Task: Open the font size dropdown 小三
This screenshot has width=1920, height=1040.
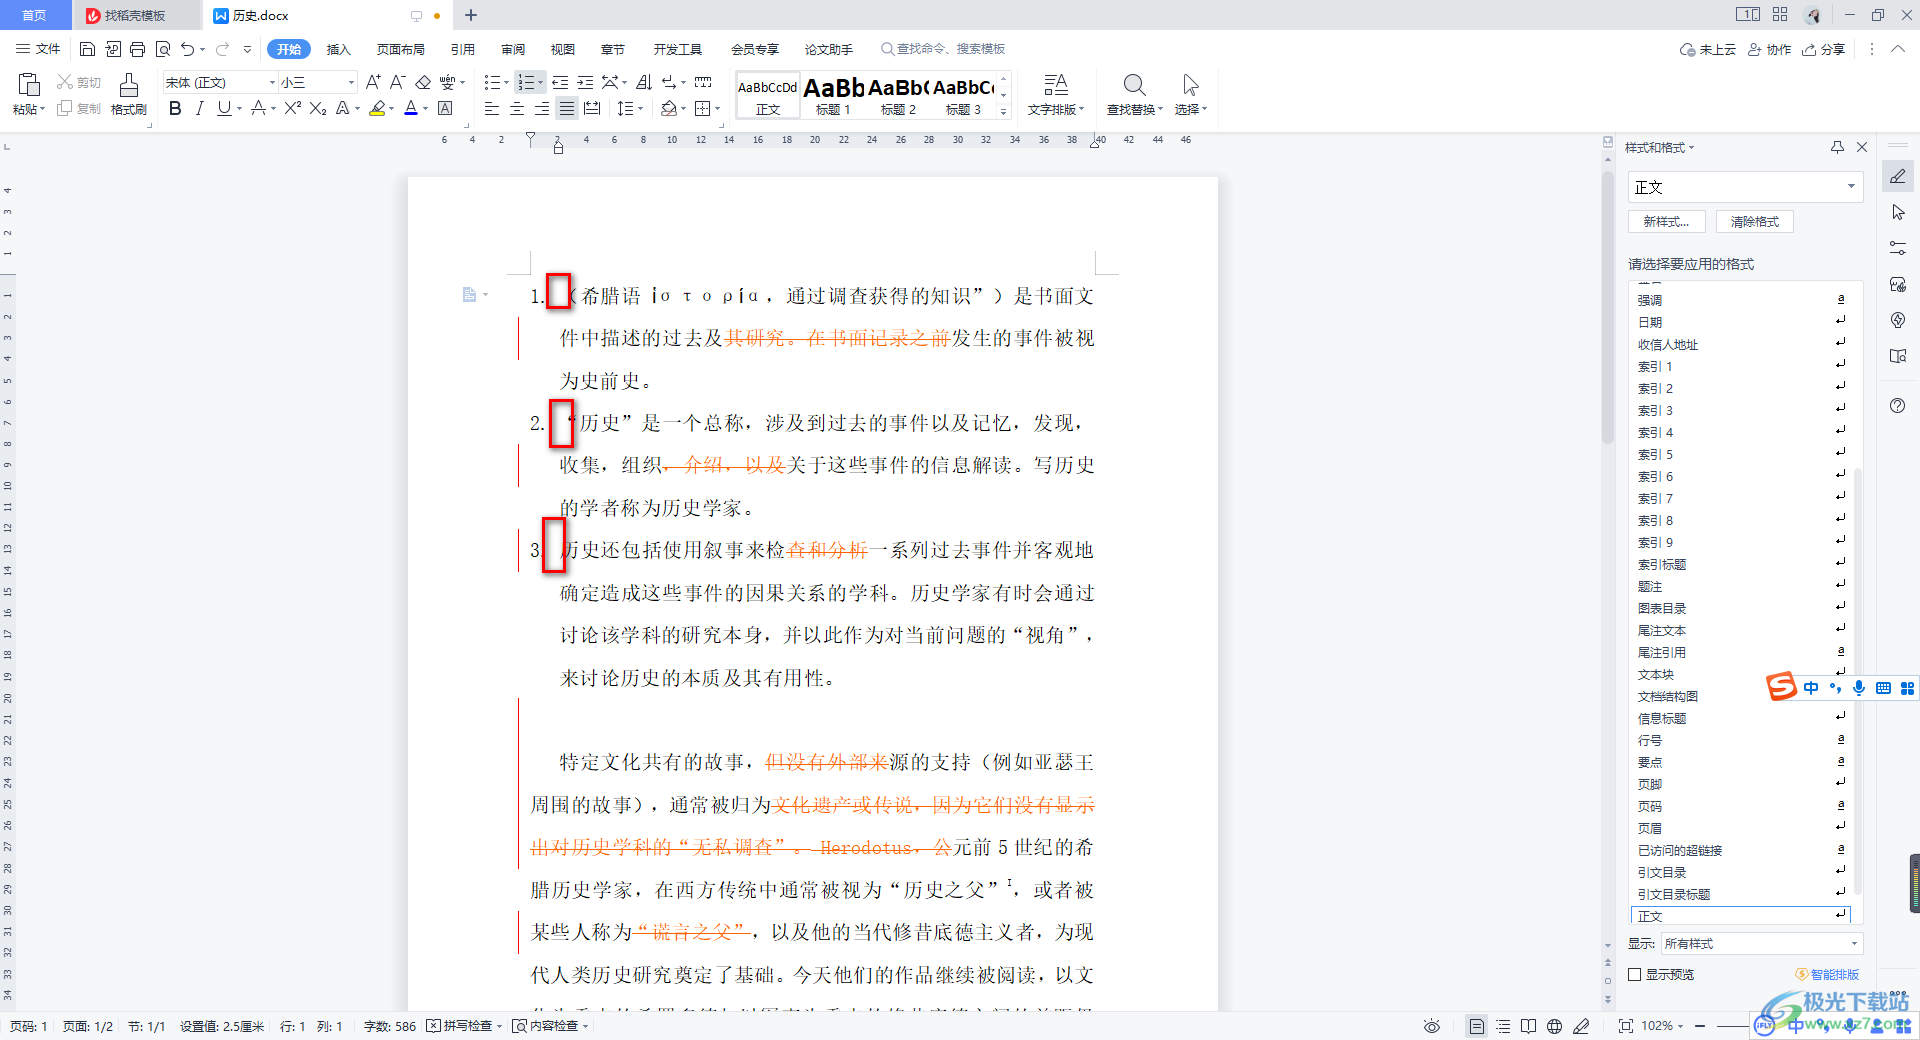Action: 350,82
